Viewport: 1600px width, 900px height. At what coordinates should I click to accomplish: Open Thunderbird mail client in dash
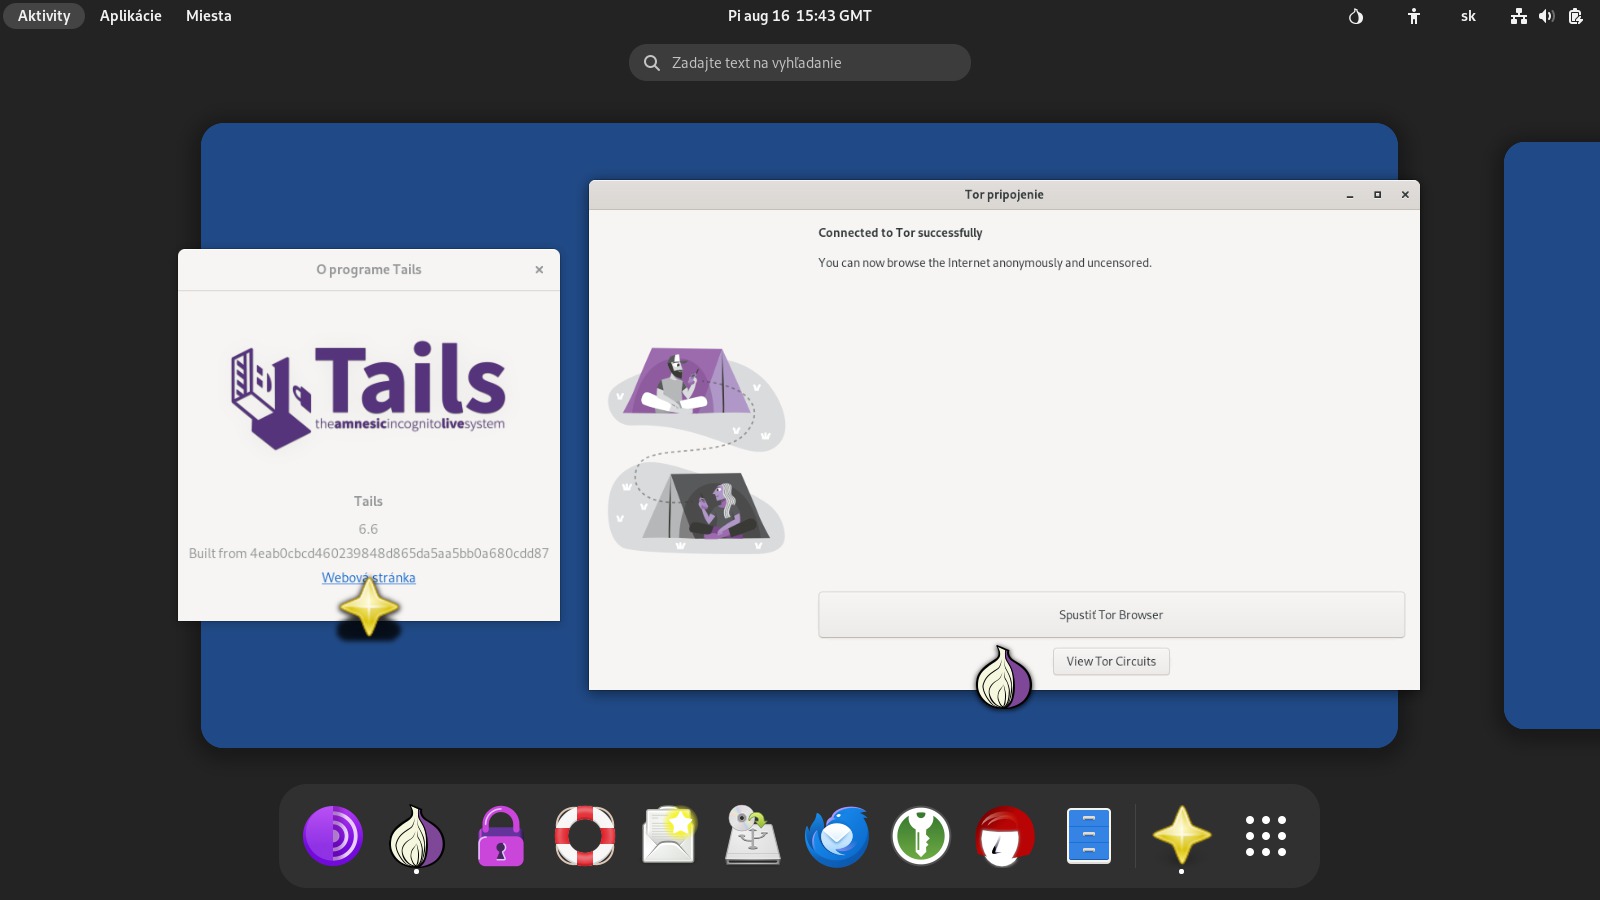click(x=837, y=836)
